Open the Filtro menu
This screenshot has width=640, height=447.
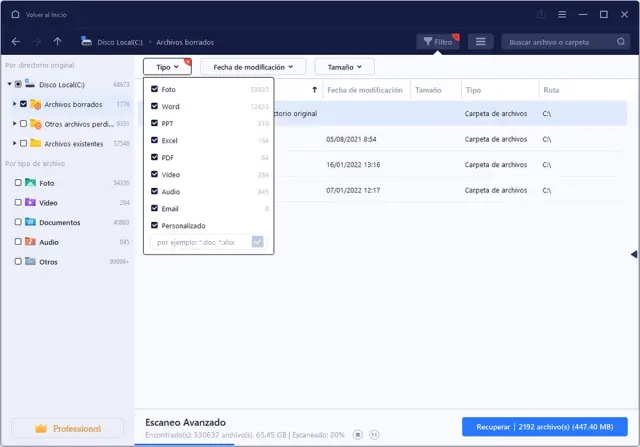[x=439, y=42]
